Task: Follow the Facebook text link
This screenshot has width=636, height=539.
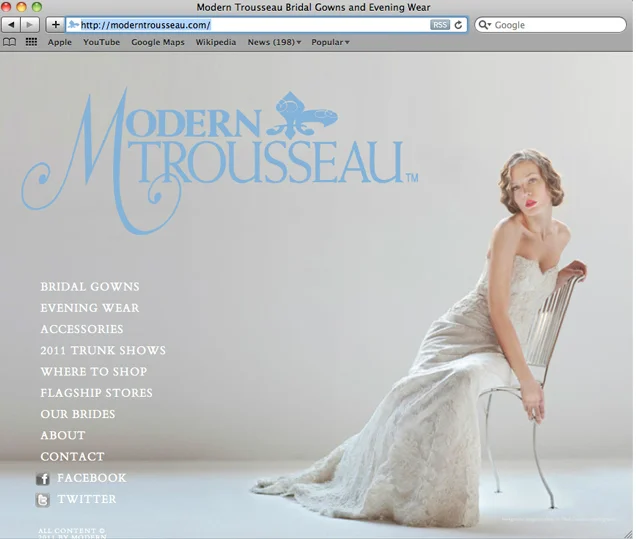Action: tap(92, 478)
